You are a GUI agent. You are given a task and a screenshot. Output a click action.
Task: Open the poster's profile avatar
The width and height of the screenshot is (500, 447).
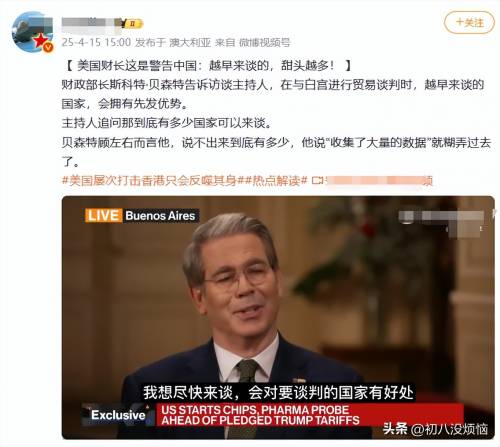(32, 32)
